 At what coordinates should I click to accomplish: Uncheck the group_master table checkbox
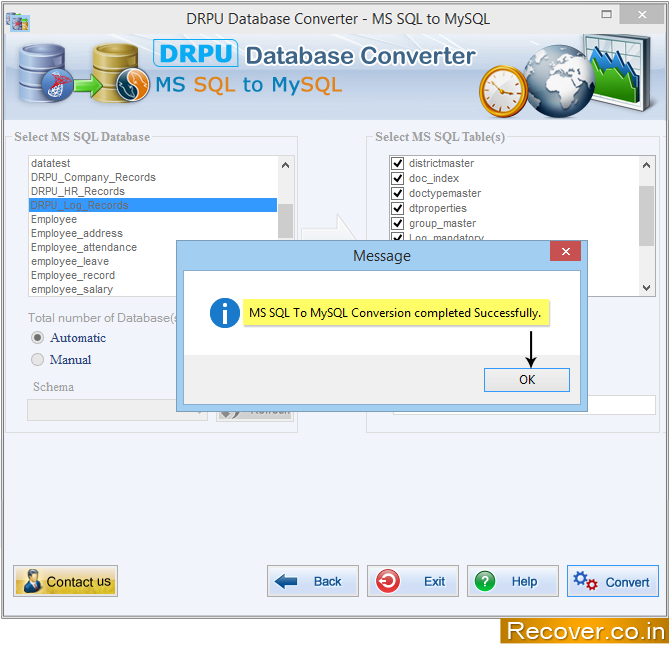tap(397, 223)
